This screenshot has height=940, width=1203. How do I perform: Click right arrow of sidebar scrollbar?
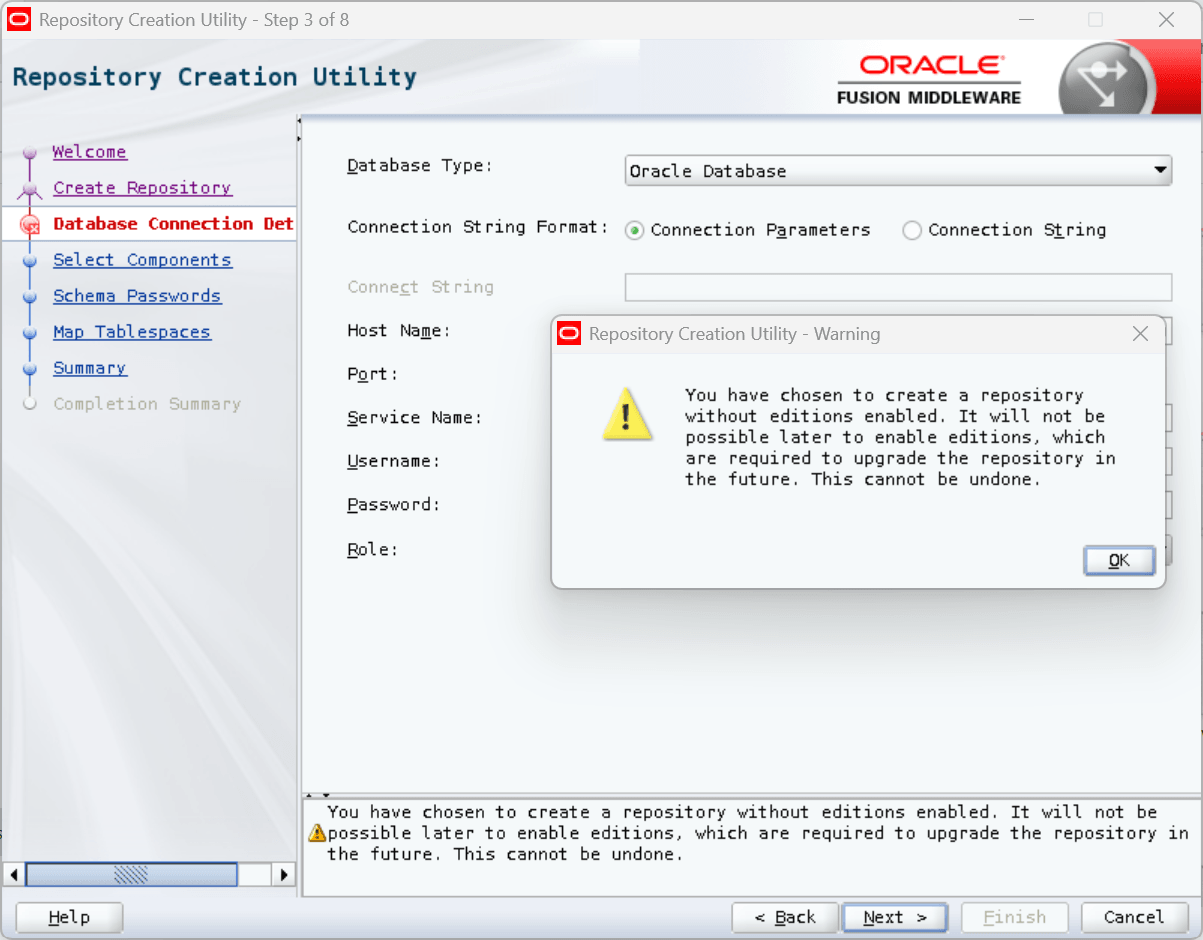(x=284, y=875)
